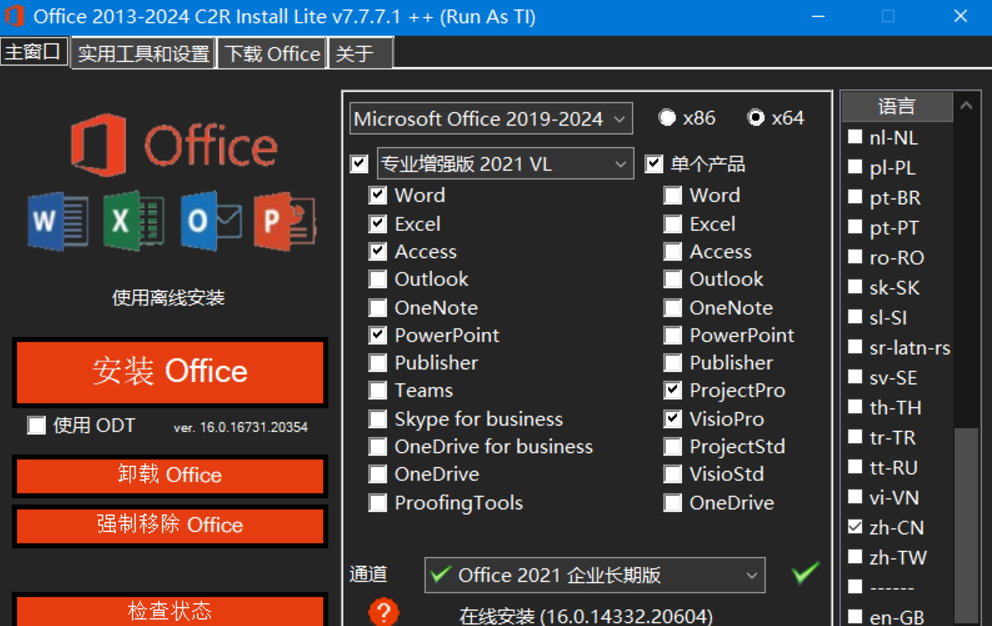
Task: Open the Office 2021 企业长期版 channel dropdown
Action: click(x=595, y=575)
